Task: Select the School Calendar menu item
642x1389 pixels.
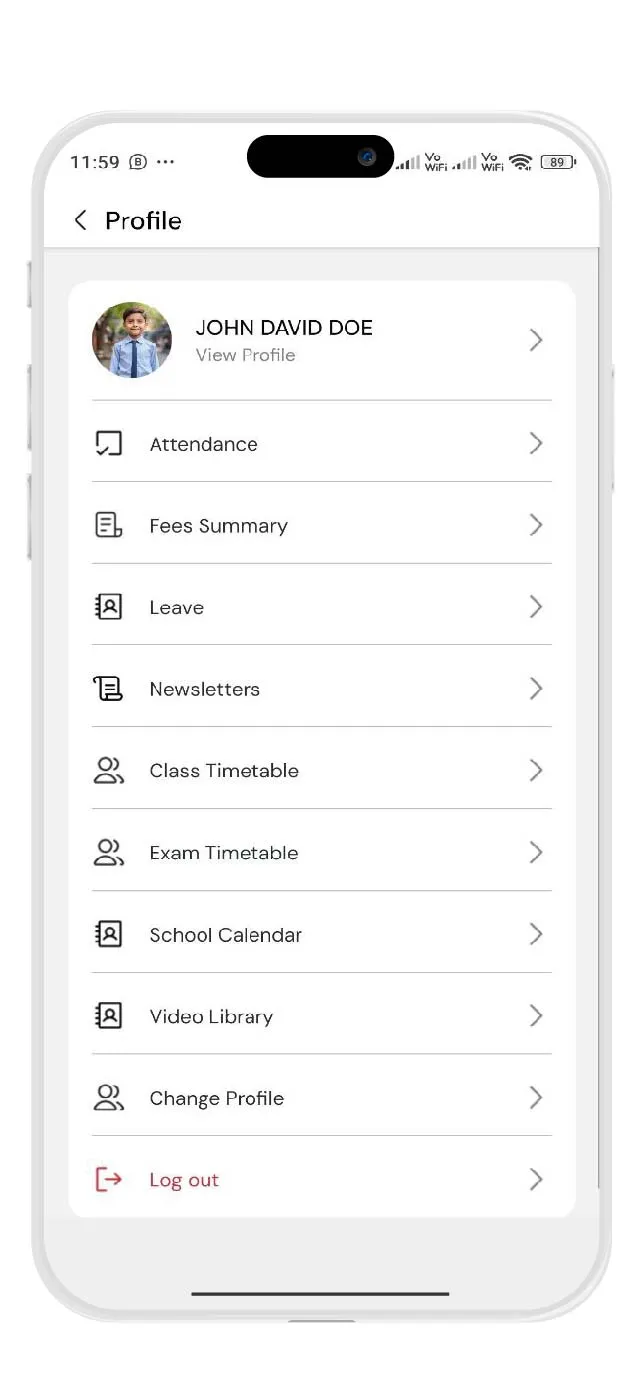Action: (x=225, y=935)
